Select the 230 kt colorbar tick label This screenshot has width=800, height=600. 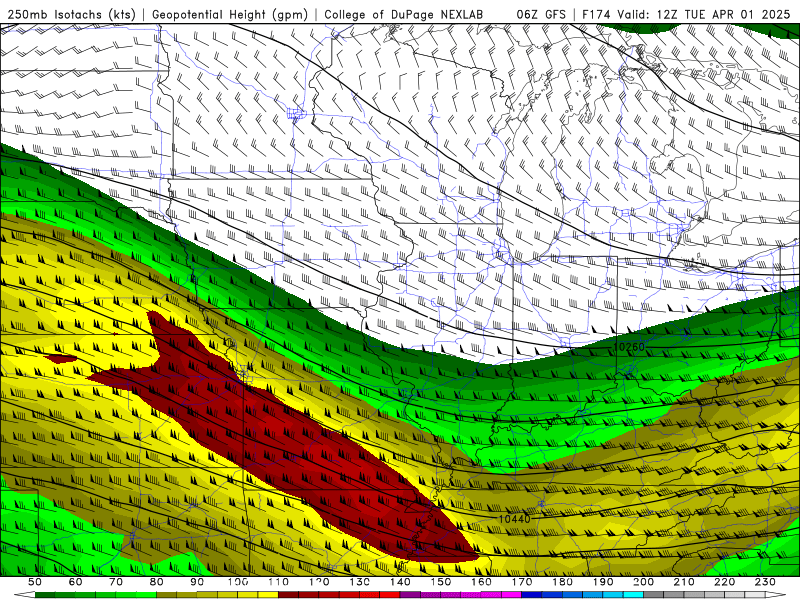pyautogui.click(x=765, y=582)
